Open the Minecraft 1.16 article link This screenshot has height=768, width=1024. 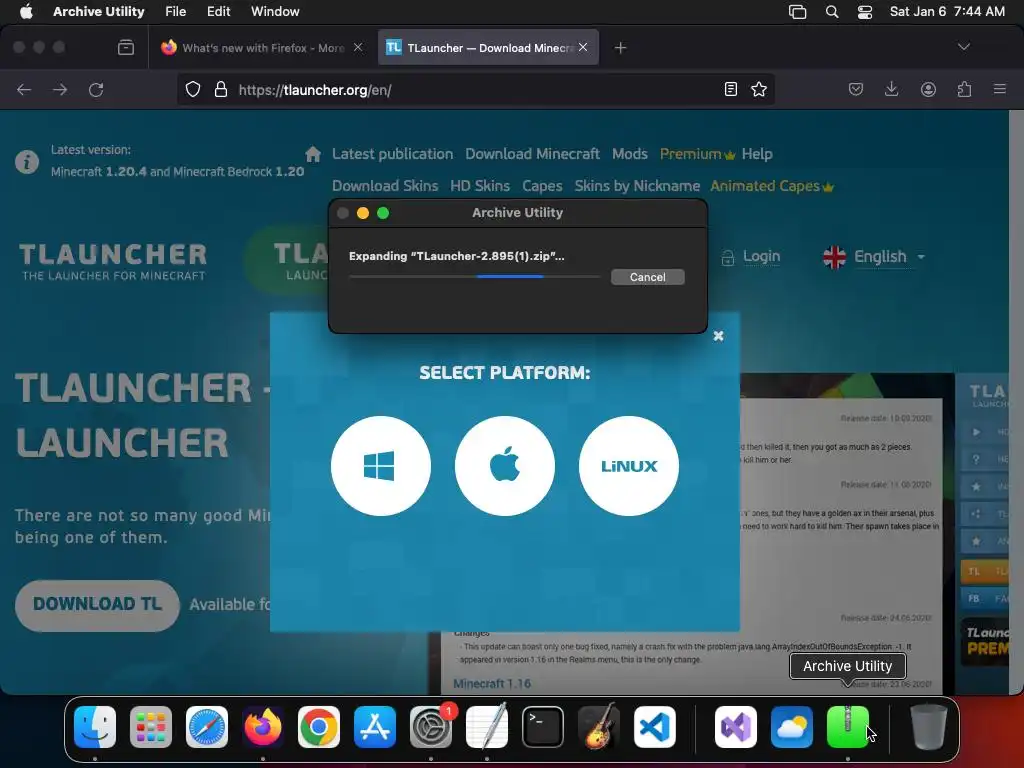pos(492,684)
